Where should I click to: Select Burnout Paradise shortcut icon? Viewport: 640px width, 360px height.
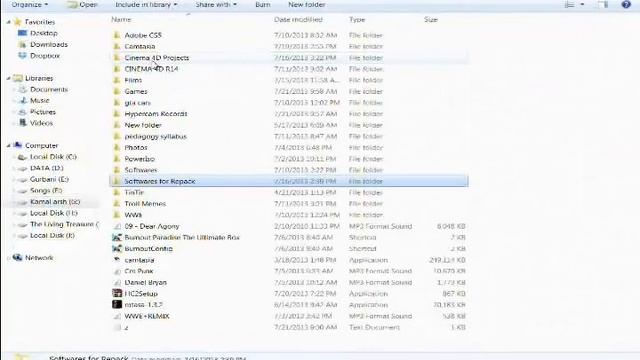coord(117,237)
